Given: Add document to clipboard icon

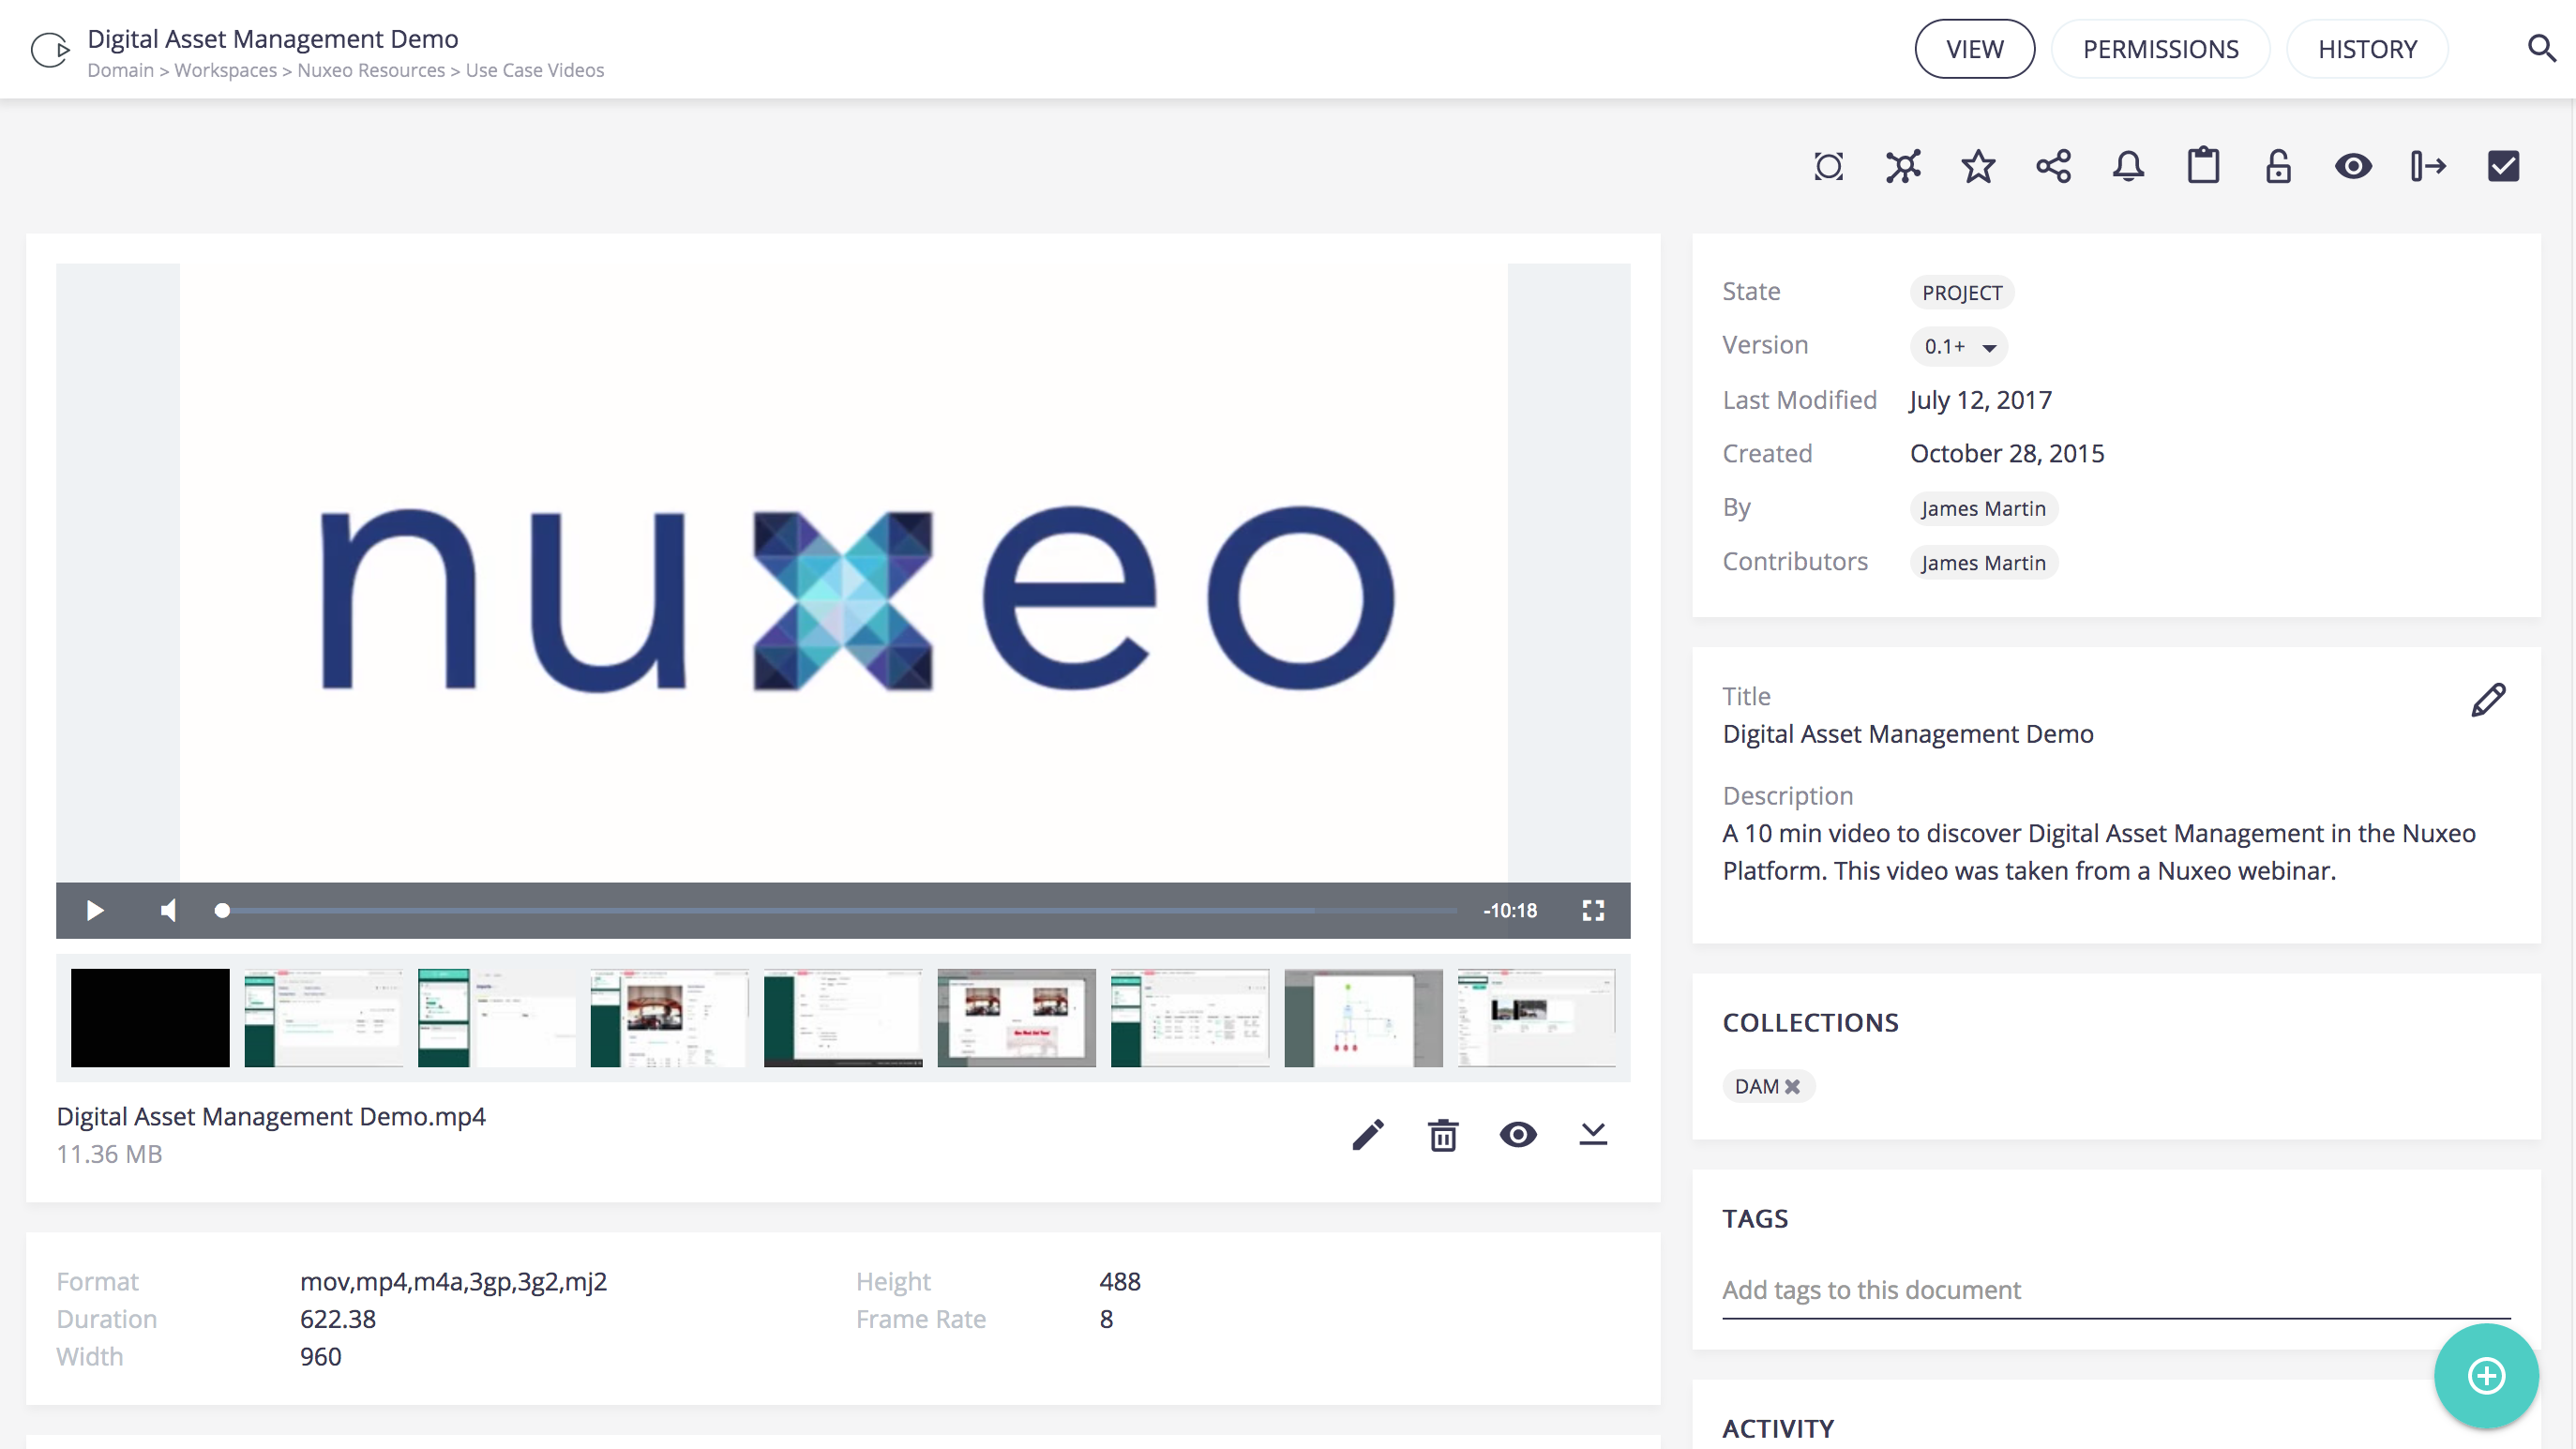Looking at the screenshot, I should click(x=2203, y=166).
